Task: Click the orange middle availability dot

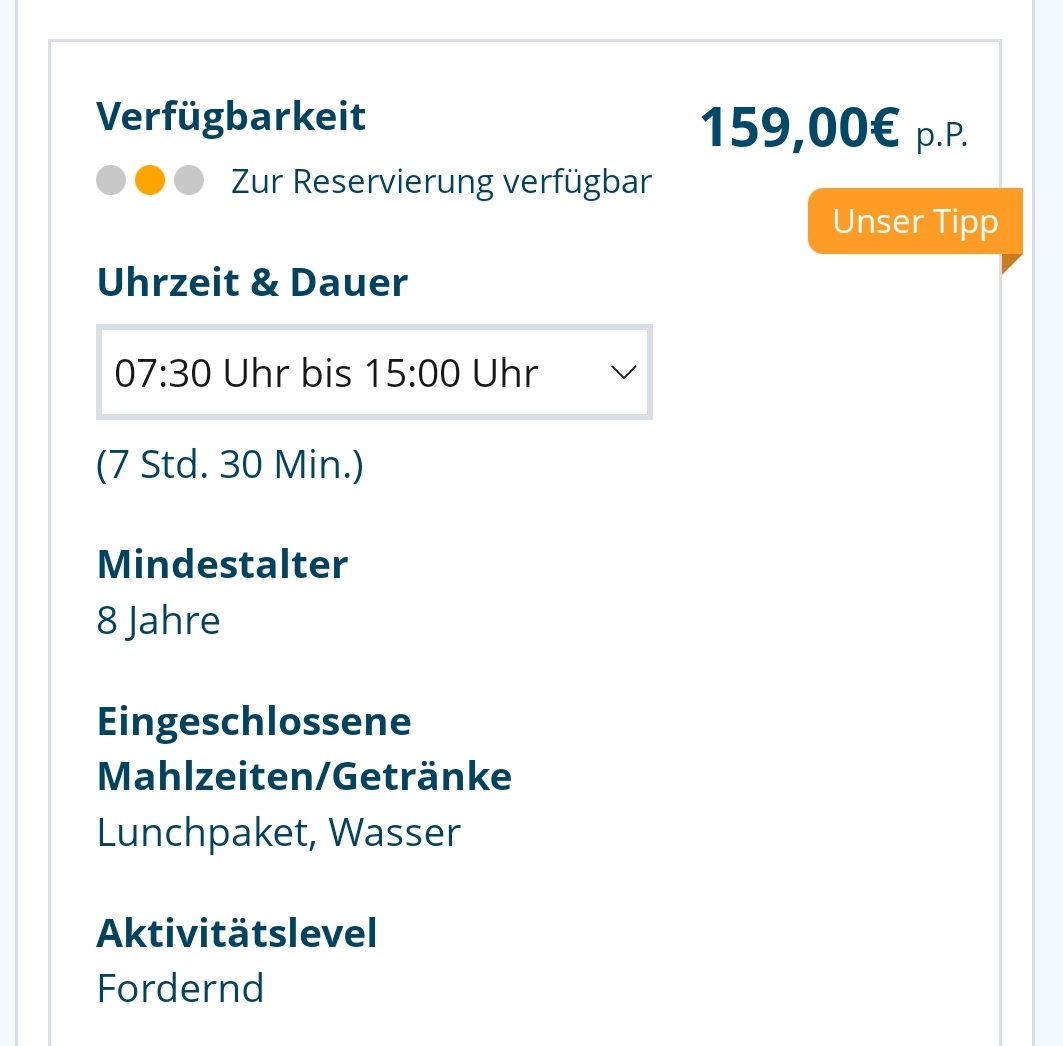Action: point(150,180)
